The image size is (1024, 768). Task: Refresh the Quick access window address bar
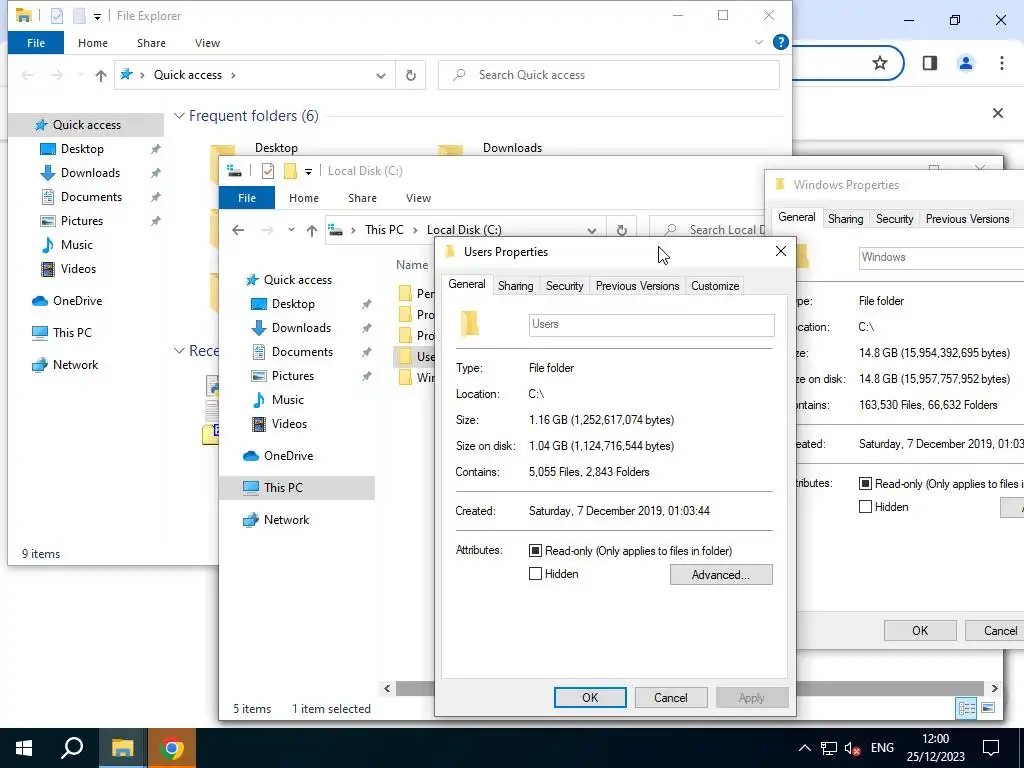(x=411, y=75)
